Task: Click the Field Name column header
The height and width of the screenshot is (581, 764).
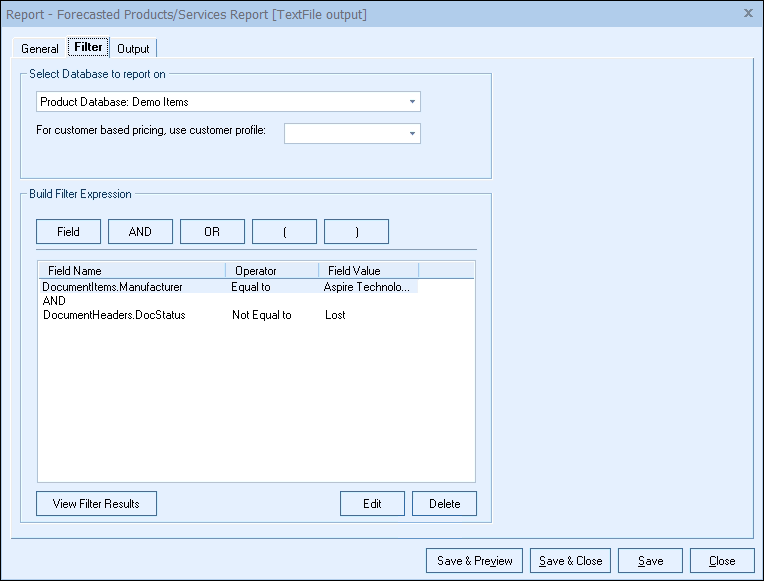Action: [x=131, y=270]
